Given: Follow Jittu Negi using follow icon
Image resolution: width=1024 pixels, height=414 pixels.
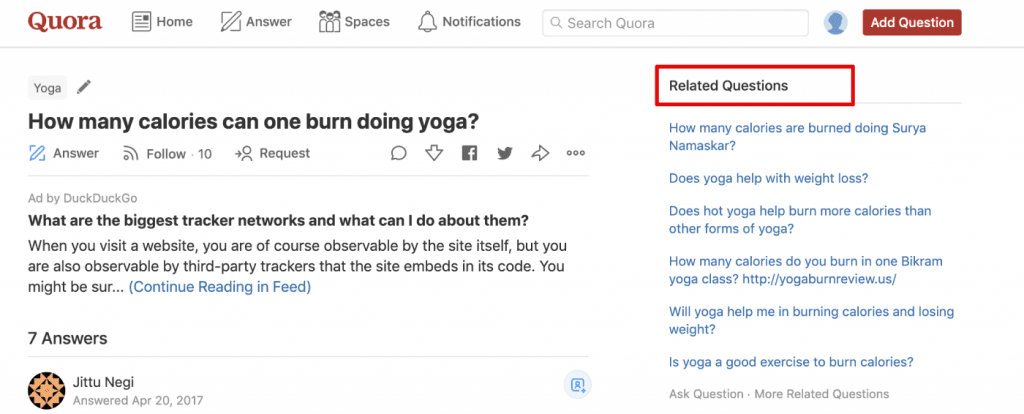Looking at the screenshot, I should point(577,385).
